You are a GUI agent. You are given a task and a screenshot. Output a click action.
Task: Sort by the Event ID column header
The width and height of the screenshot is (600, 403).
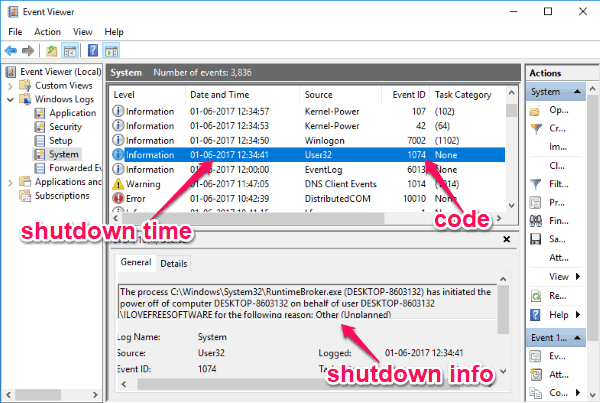[406, 95]
